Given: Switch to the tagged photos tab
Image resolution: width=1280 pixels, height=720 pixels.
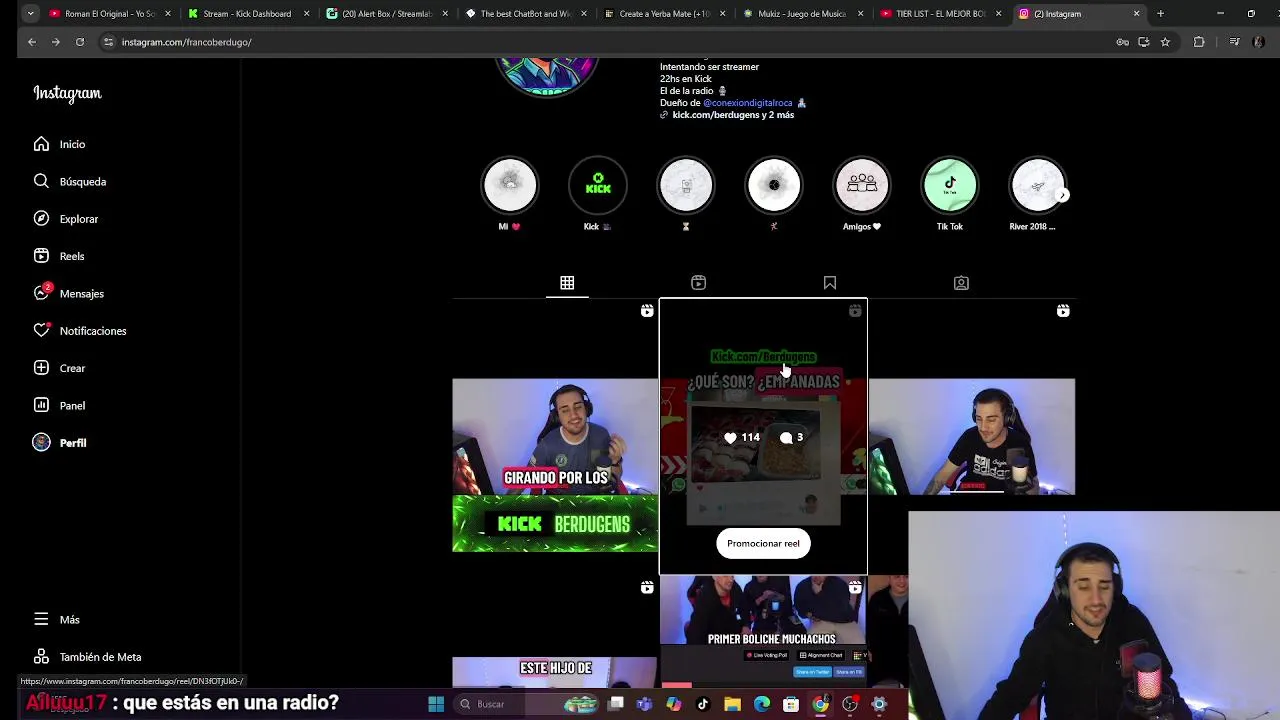Looking at the screenshot, I should tap(961, 283).
